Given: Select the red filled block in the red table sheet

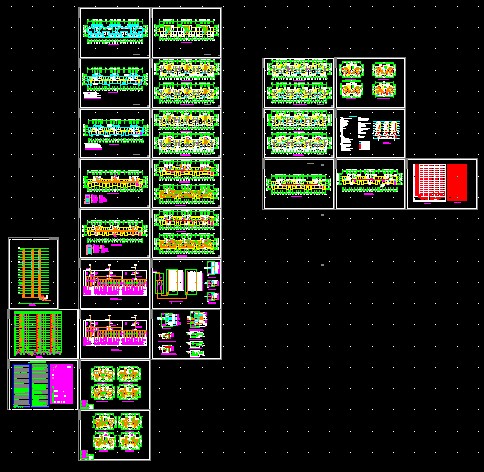Looking at the screenshot, I should pyautogui.click(x=457, y=182).
